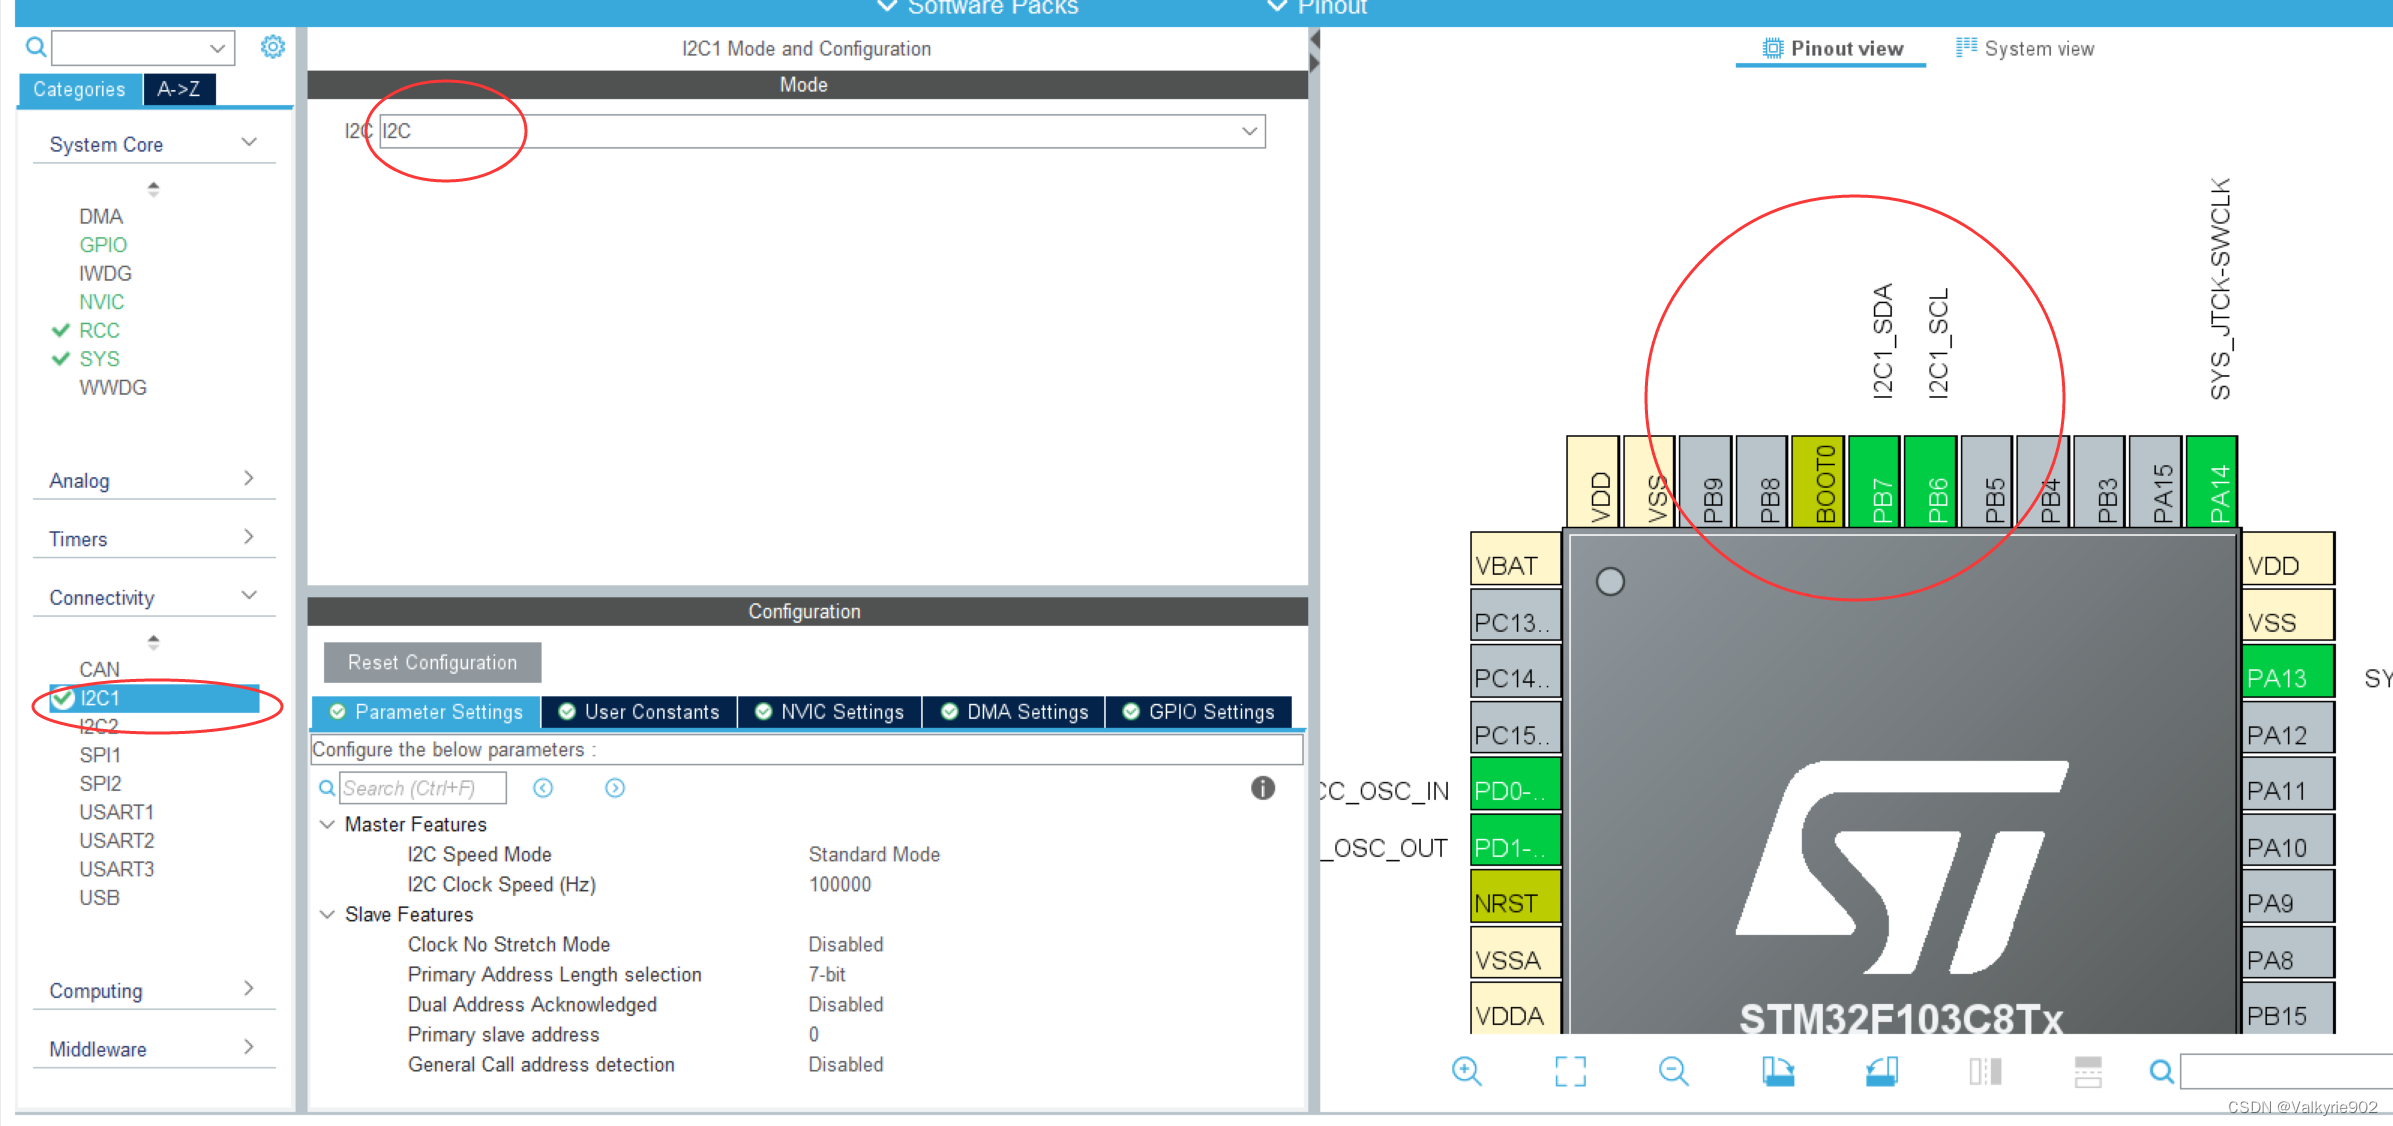The width and height of the screenshot is (2393, 1126).
Task: Open the System view tab
Action: tap(2024, 49)
